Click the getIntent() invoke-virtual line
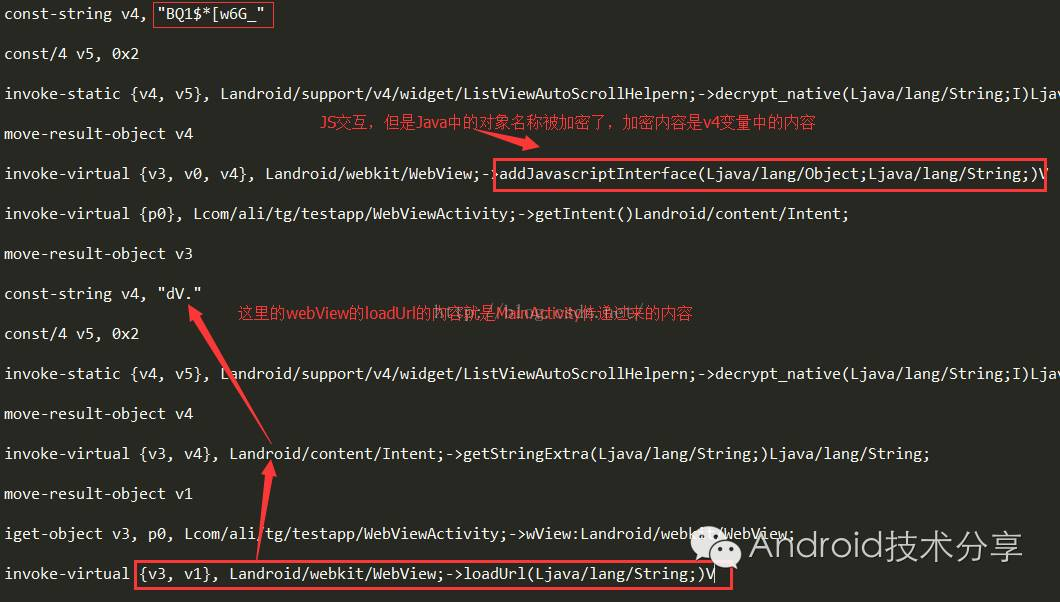This screenshot has height=602, width=1060. click(426, 214)
